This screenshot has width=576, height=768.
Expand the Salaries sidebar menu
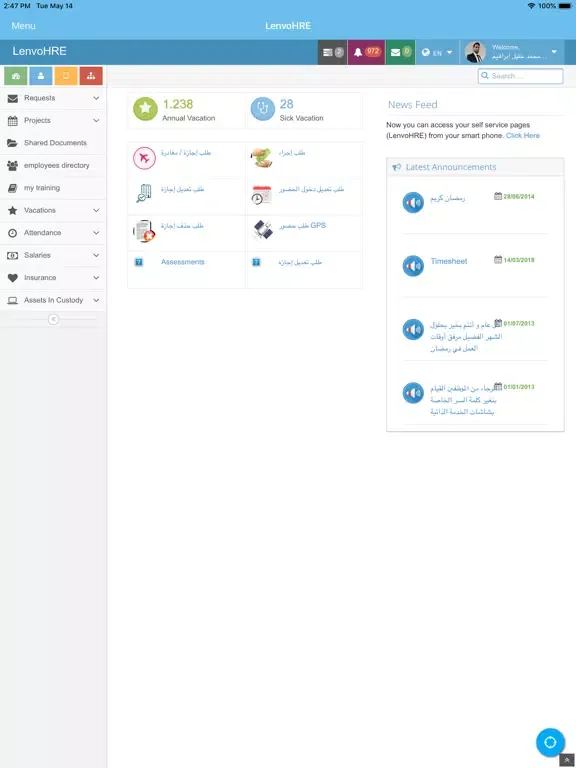[x=53, y=255]
